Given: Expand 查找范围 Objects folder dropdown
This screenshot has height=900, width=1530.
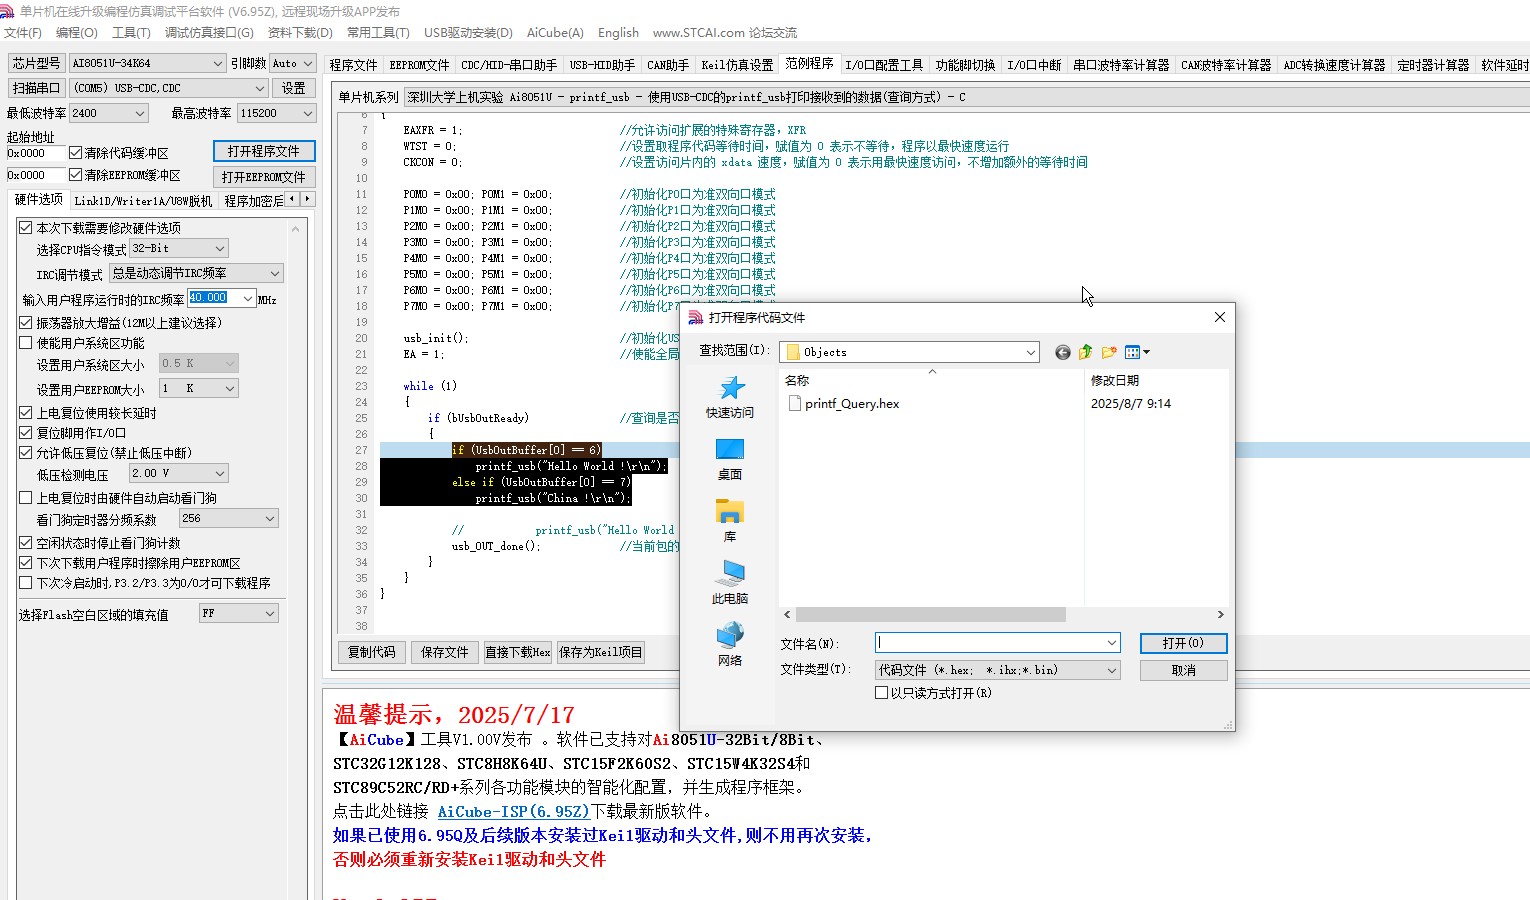Looking at the screenshot, I should (910, 352).
